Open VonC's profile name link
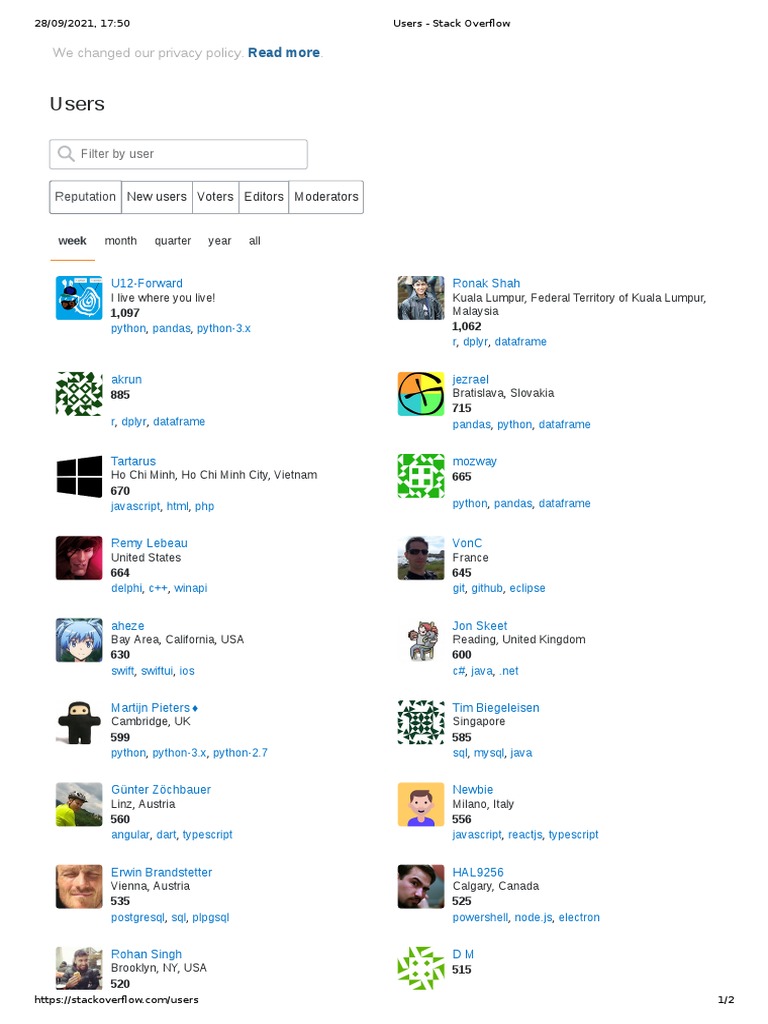768x1024 pixels. [x=467, y=543]
